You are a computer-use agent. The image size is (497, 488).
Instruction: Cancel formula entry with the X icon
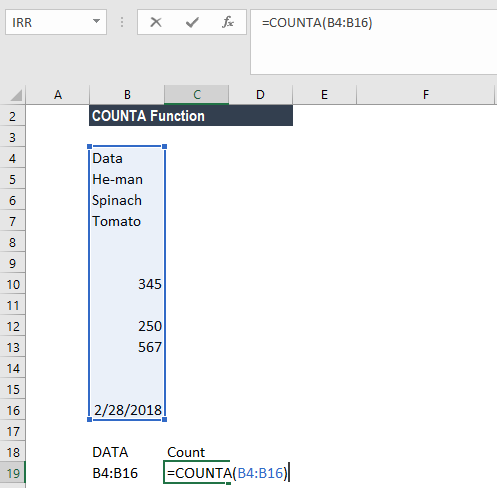[156, 22]
